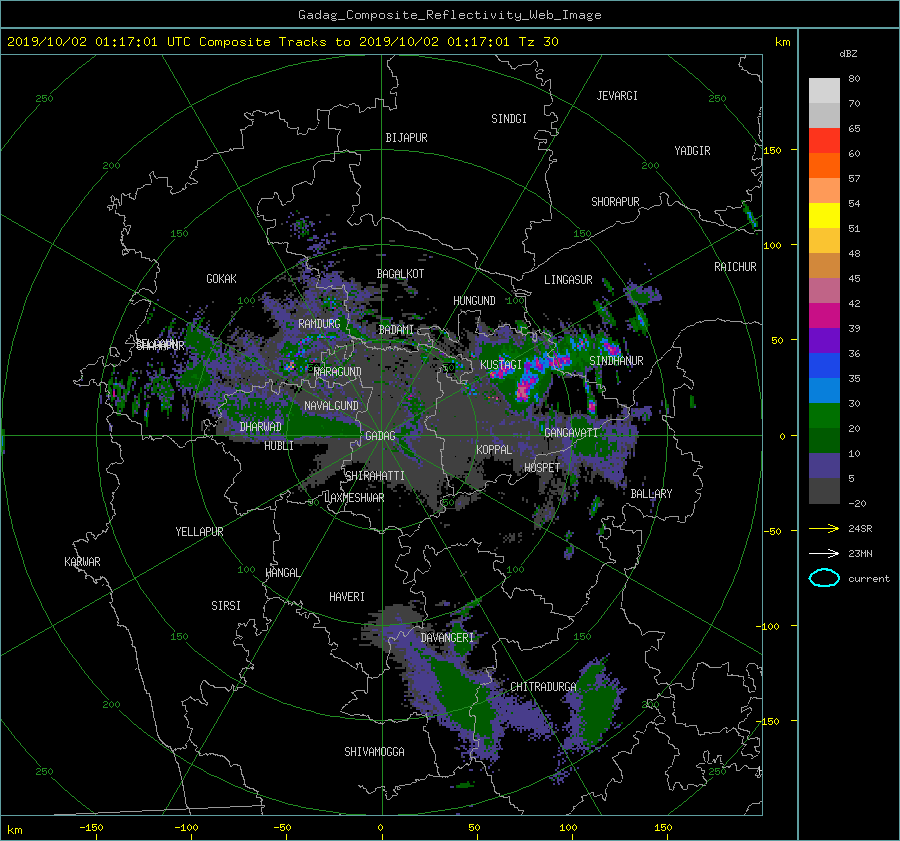The height and width of the screenshot is (841, 900).
Task: Click the GADAG radar center label
Action: (380, 436)
